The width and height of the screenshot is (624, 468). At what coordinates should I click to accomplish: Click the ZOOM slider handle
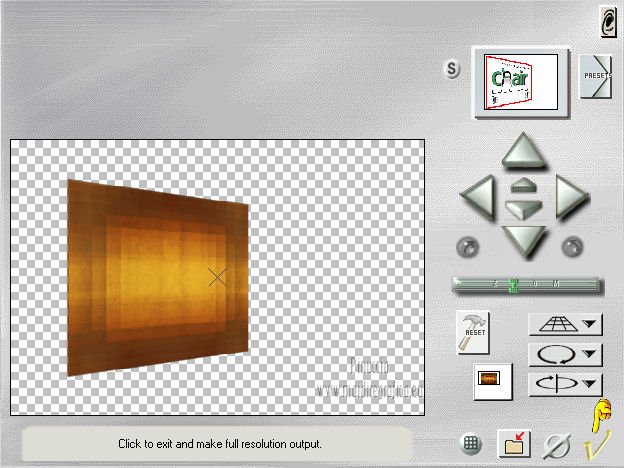tap(514, 285)
